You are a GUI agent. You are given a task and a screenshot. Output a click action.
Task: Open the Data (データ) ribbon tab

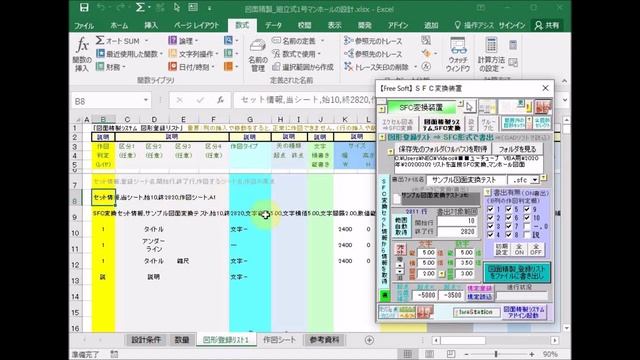pos(273,25)
